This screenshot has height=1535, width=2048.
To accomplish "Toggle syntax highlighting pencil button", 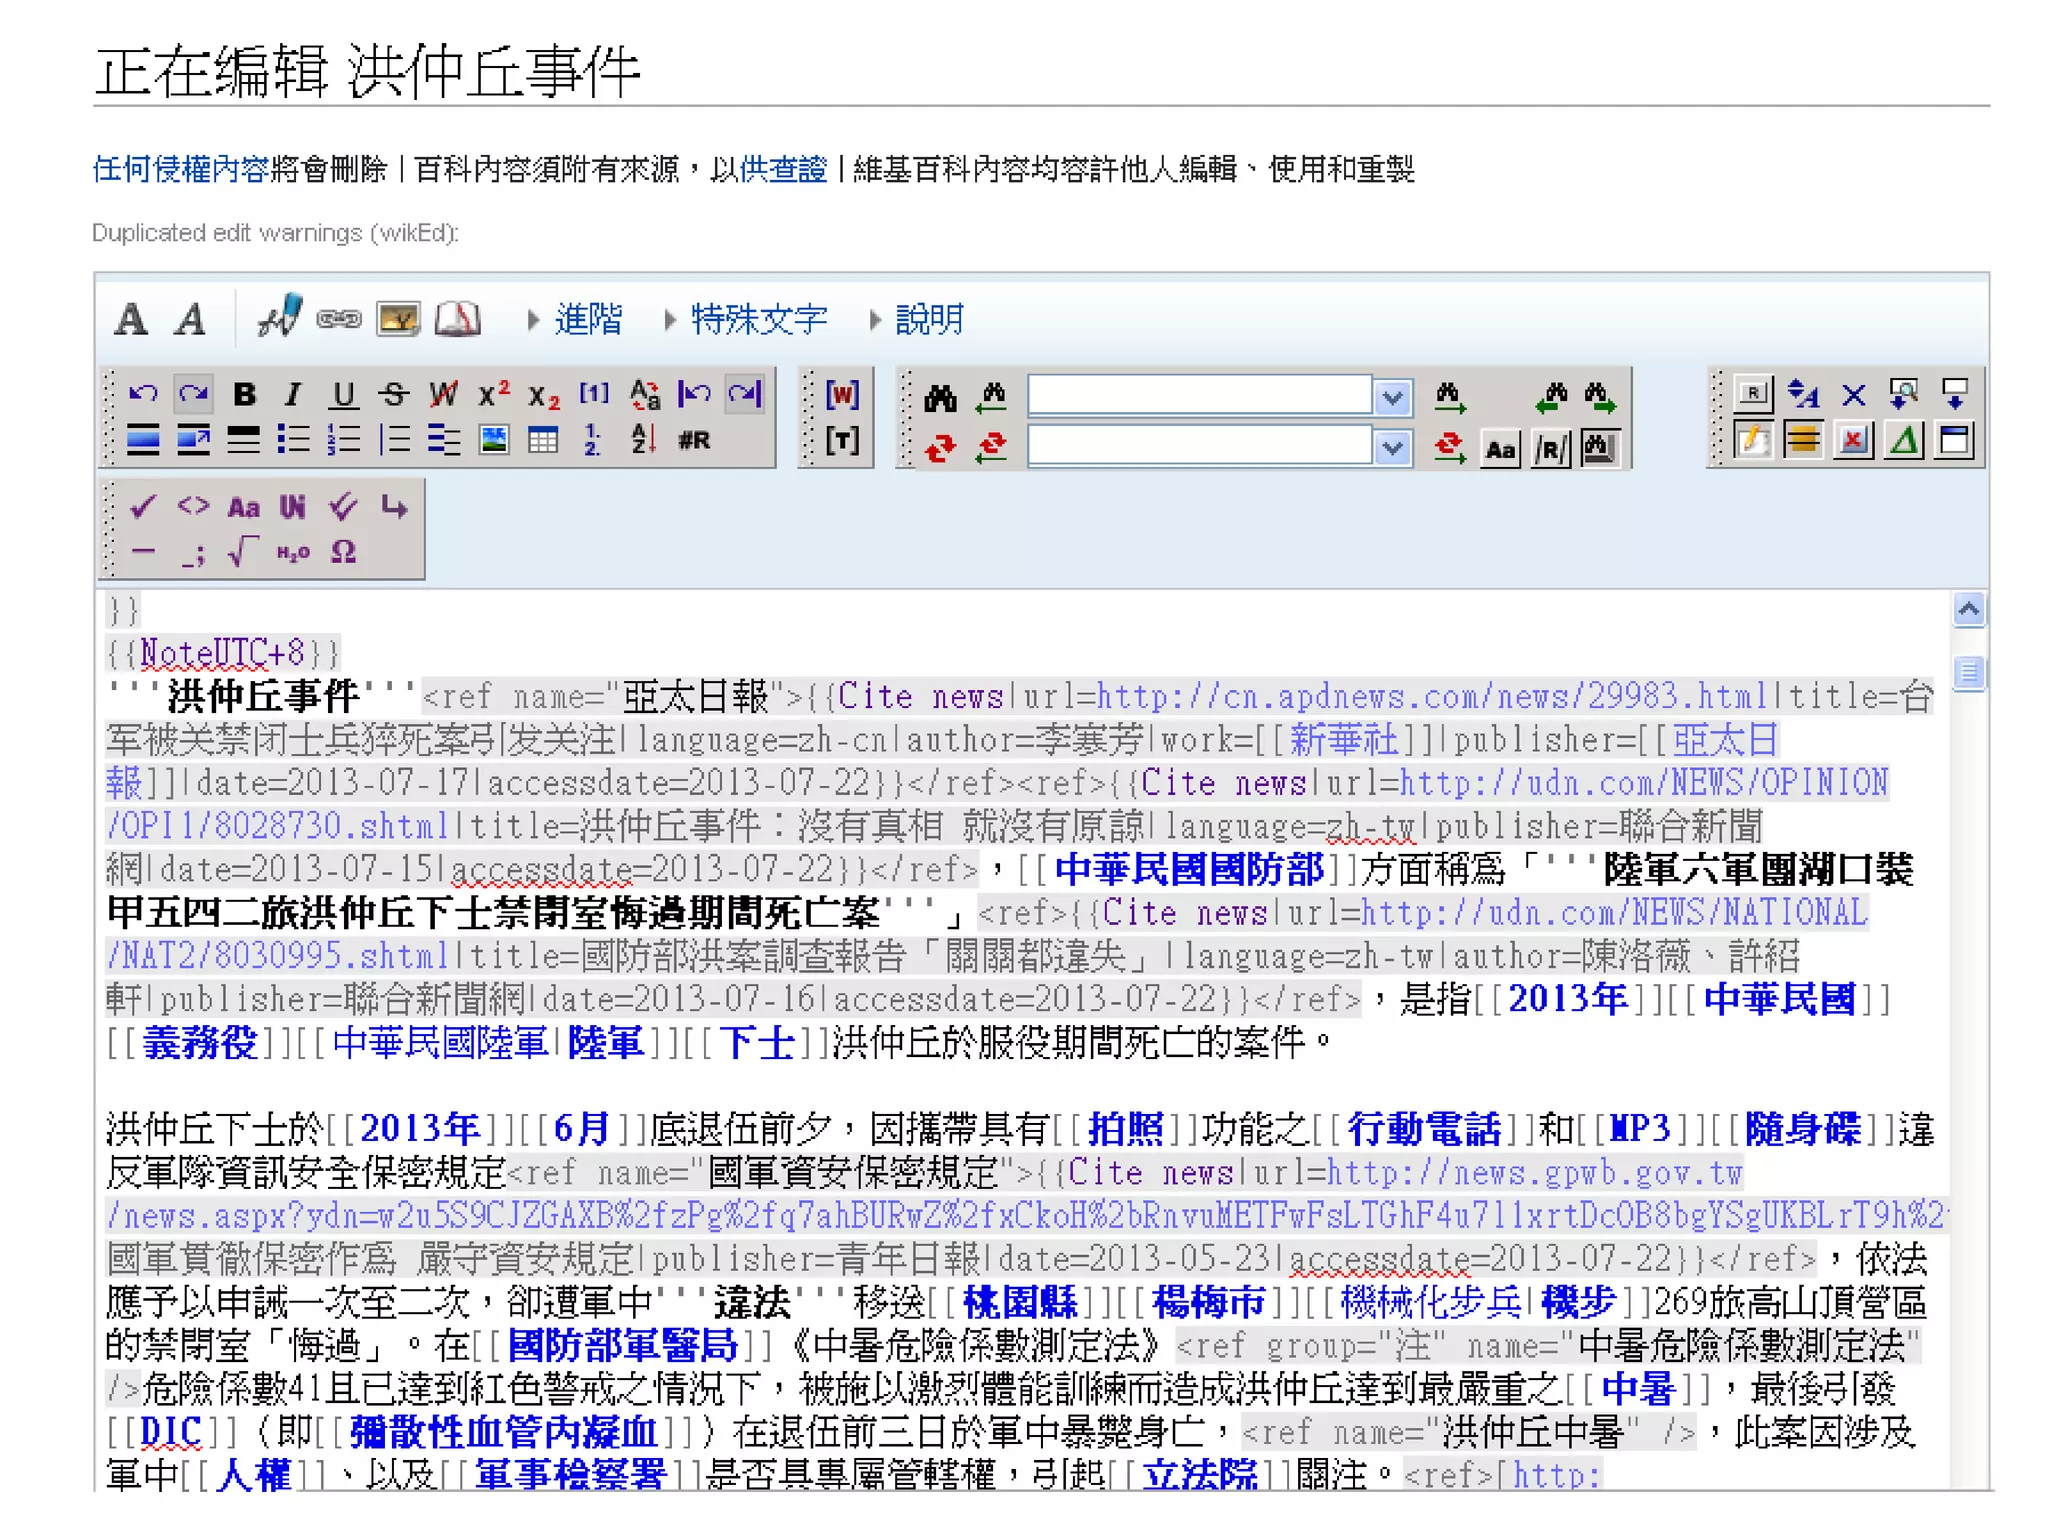I will (1753, 441).
